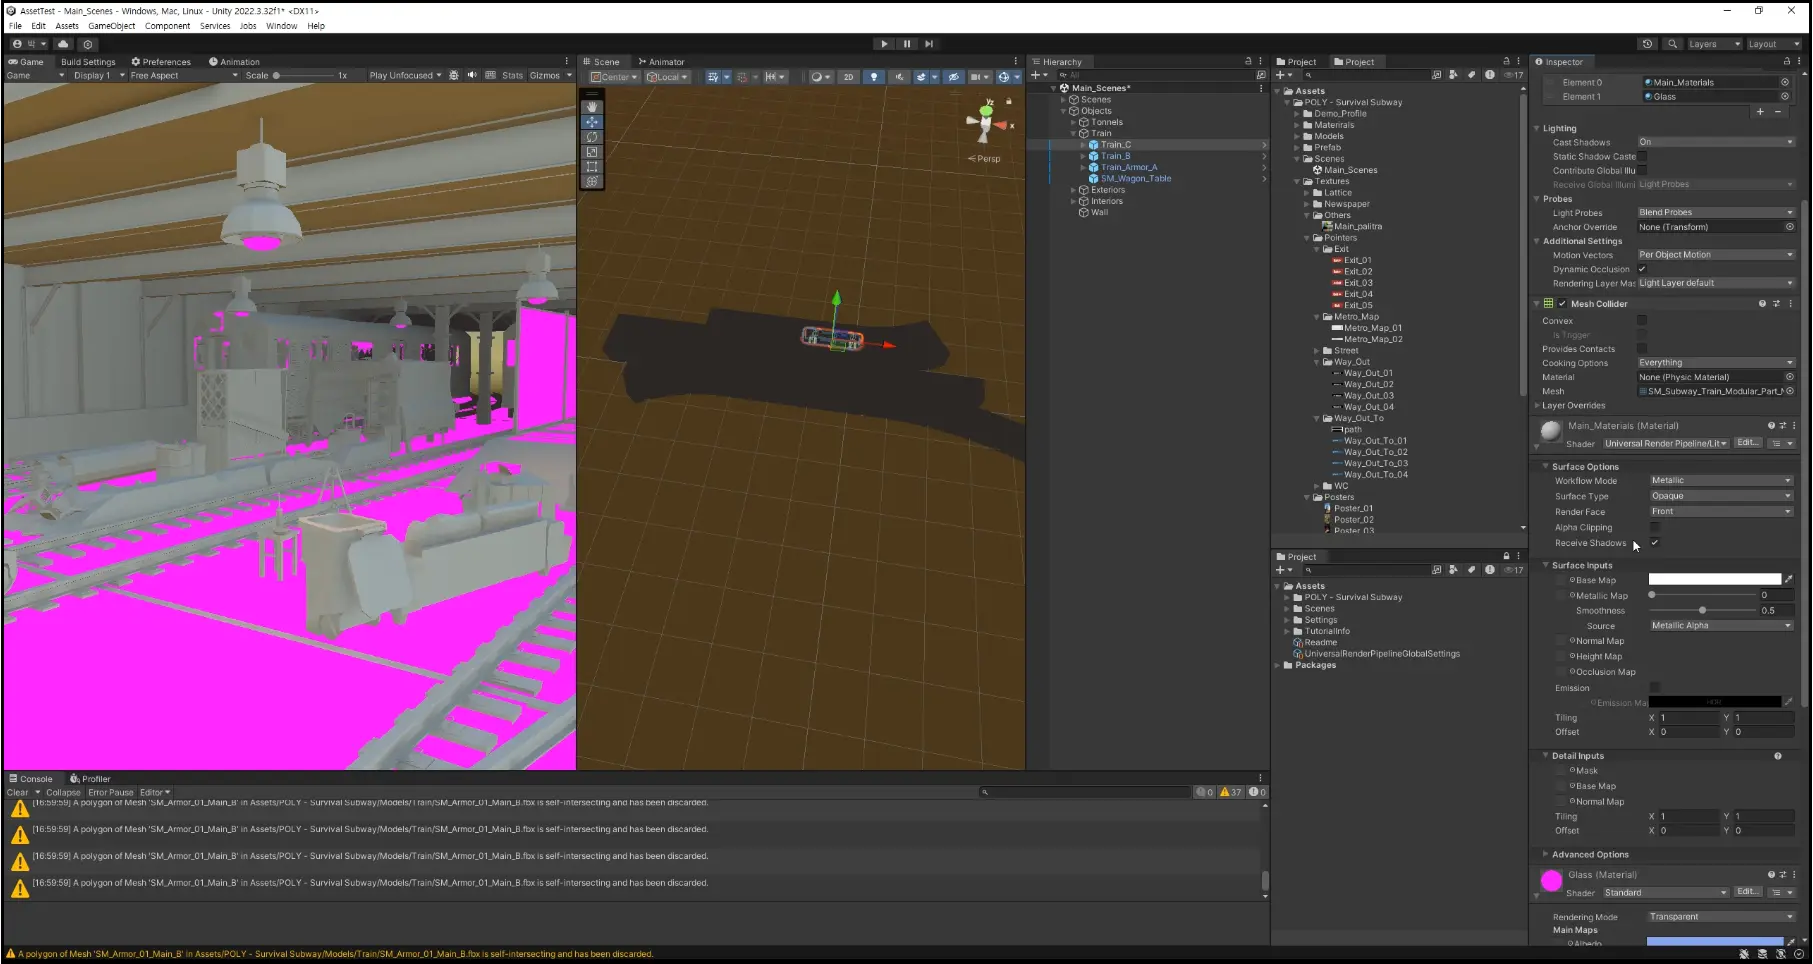The width and height of the screenshot is (1813, 964).
Task: Select Train_C in the Hierarchy
Action: (1116, 145)
